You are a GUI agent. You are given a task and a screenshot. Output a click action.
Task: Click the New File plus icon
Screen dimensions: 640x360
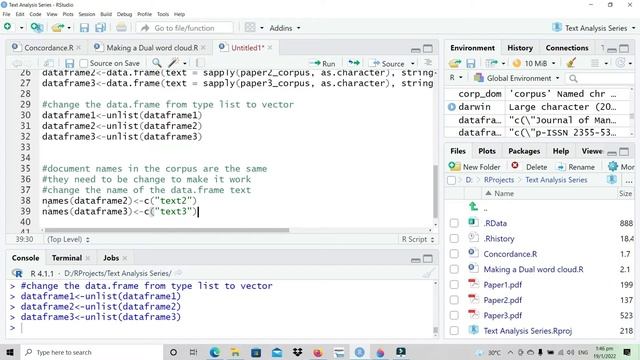pos(7,27)
